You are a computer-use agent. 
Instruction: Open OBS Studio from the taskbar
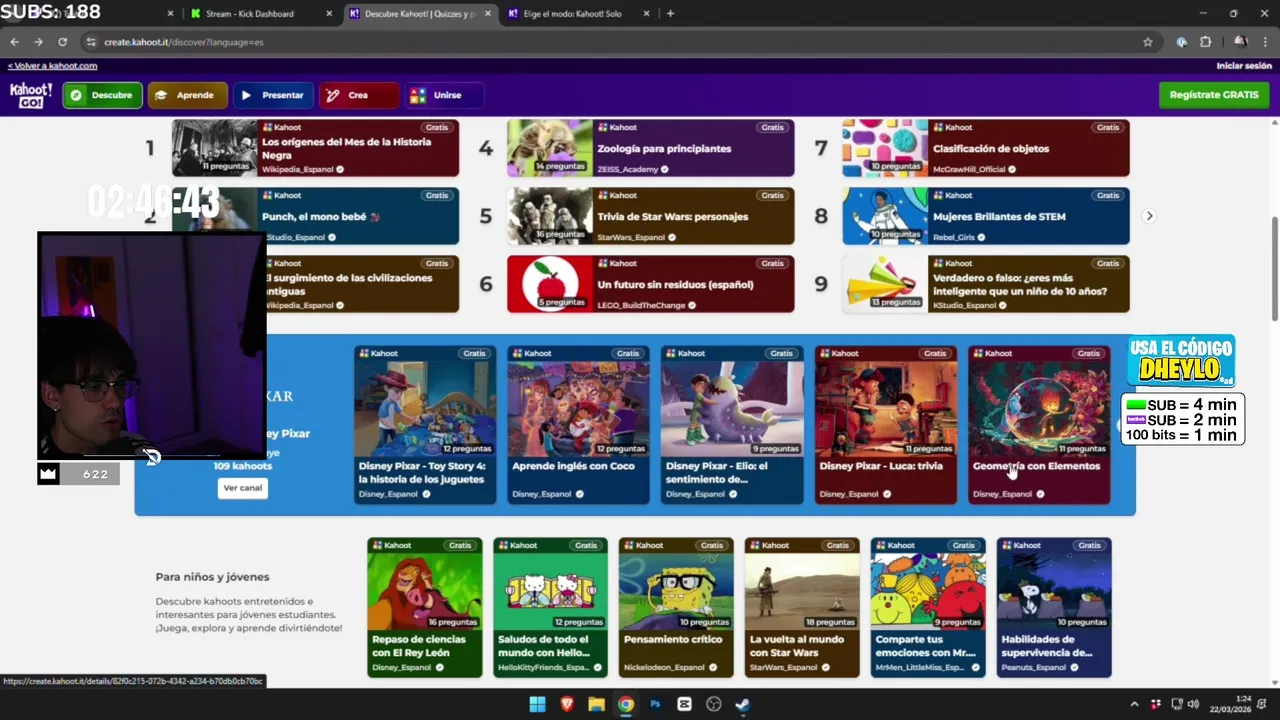713,704
